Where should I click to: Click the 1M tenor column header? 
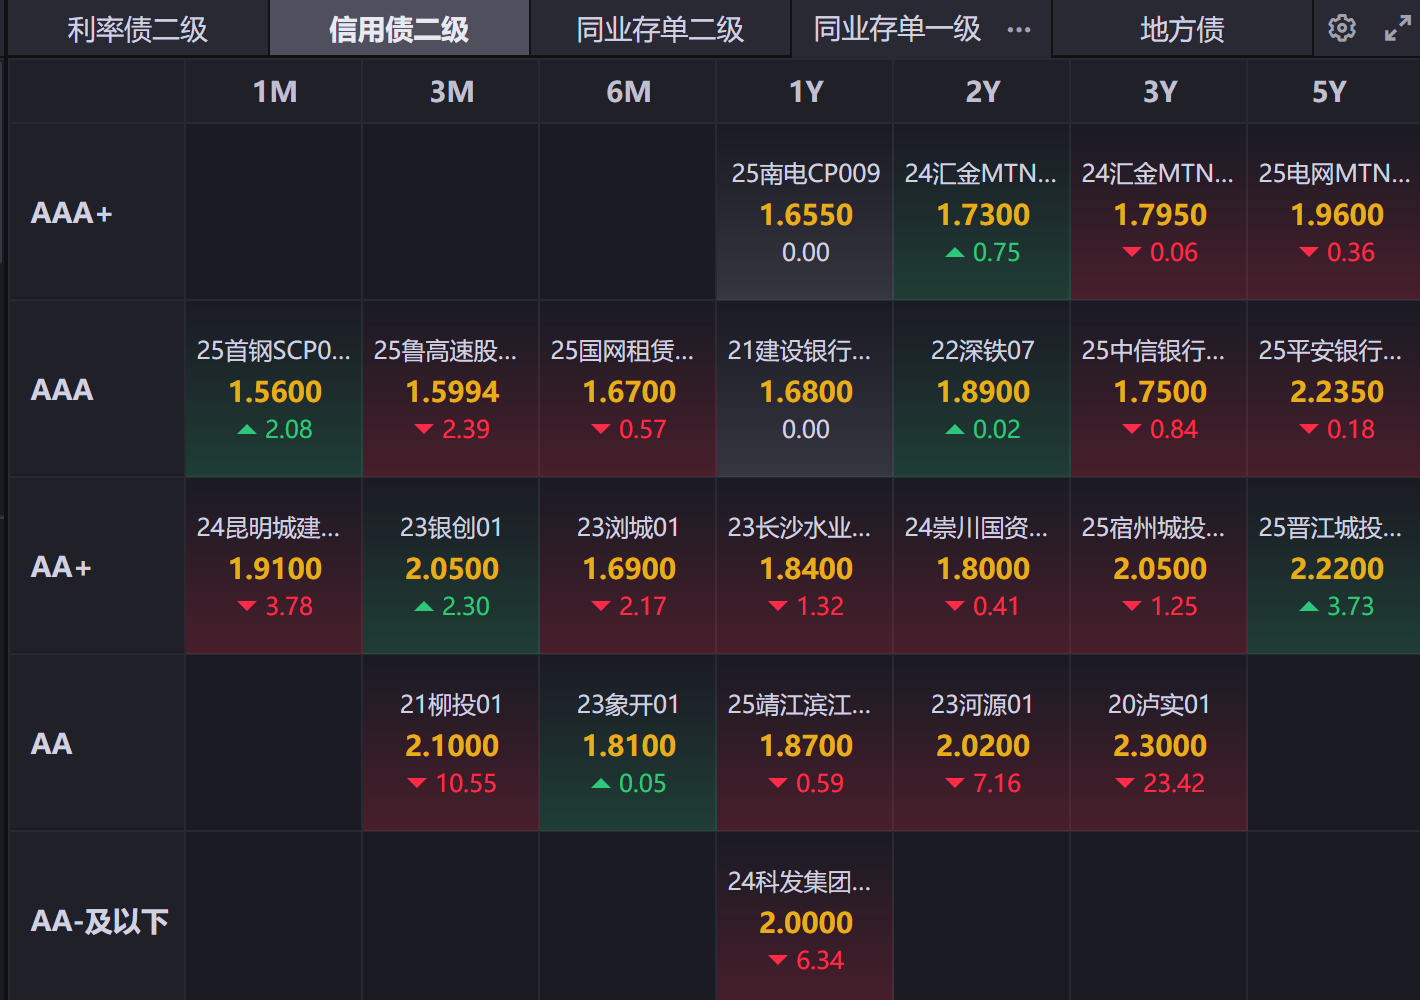274,92
